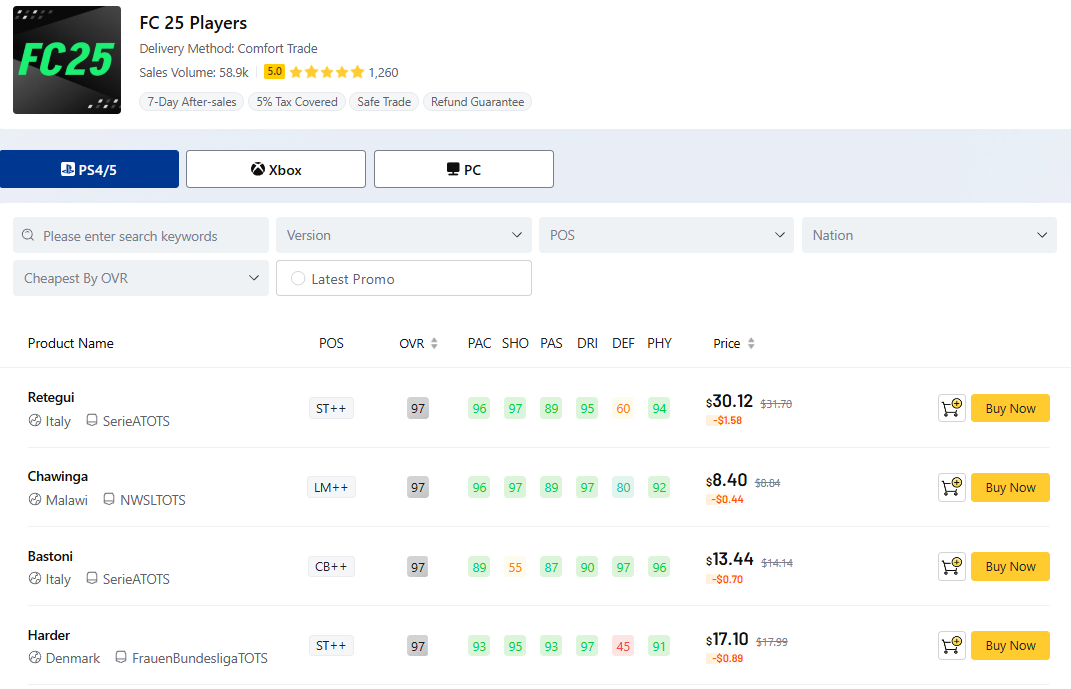This screenshot has width=1071, height=689.
Task: Click the Chawinga product name
Action: 58,476
